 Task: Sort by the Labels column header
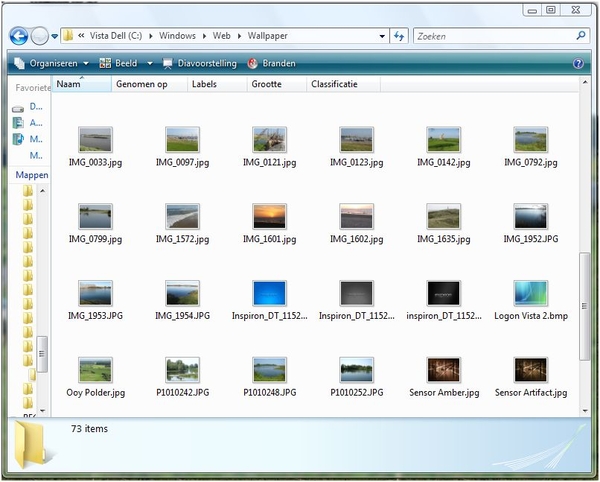[217, 84]
